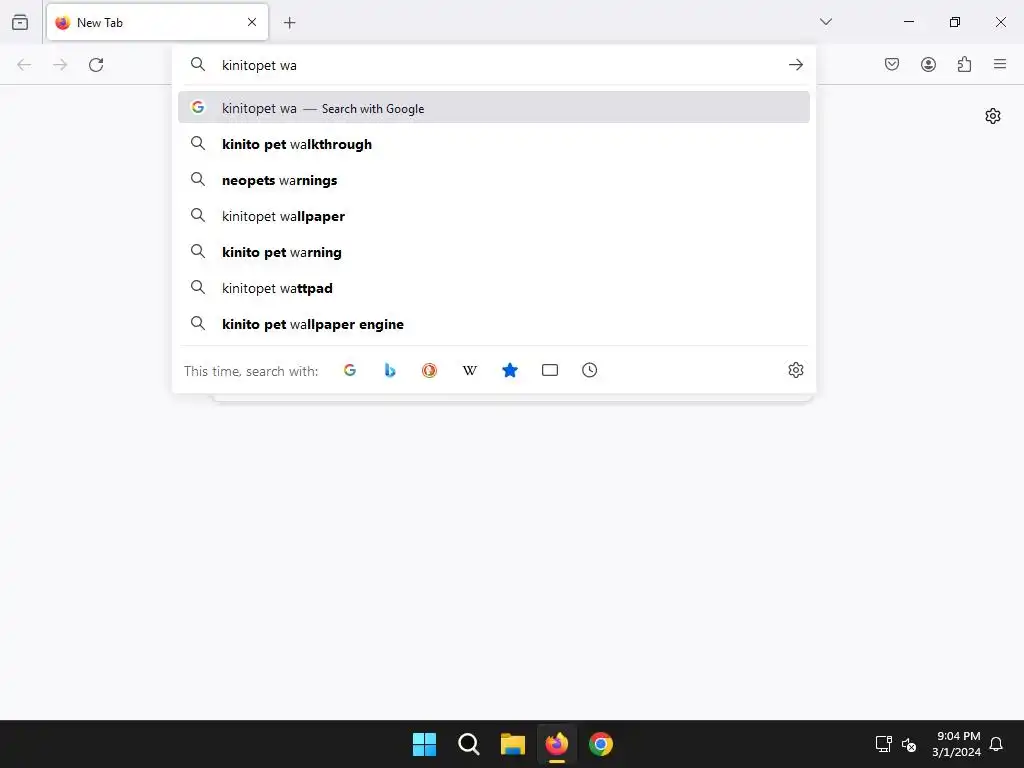Image resolution: width=1024 pixels, height=768 pixels.
Task: Search in Bookmarks star icon
Action: 510,370
